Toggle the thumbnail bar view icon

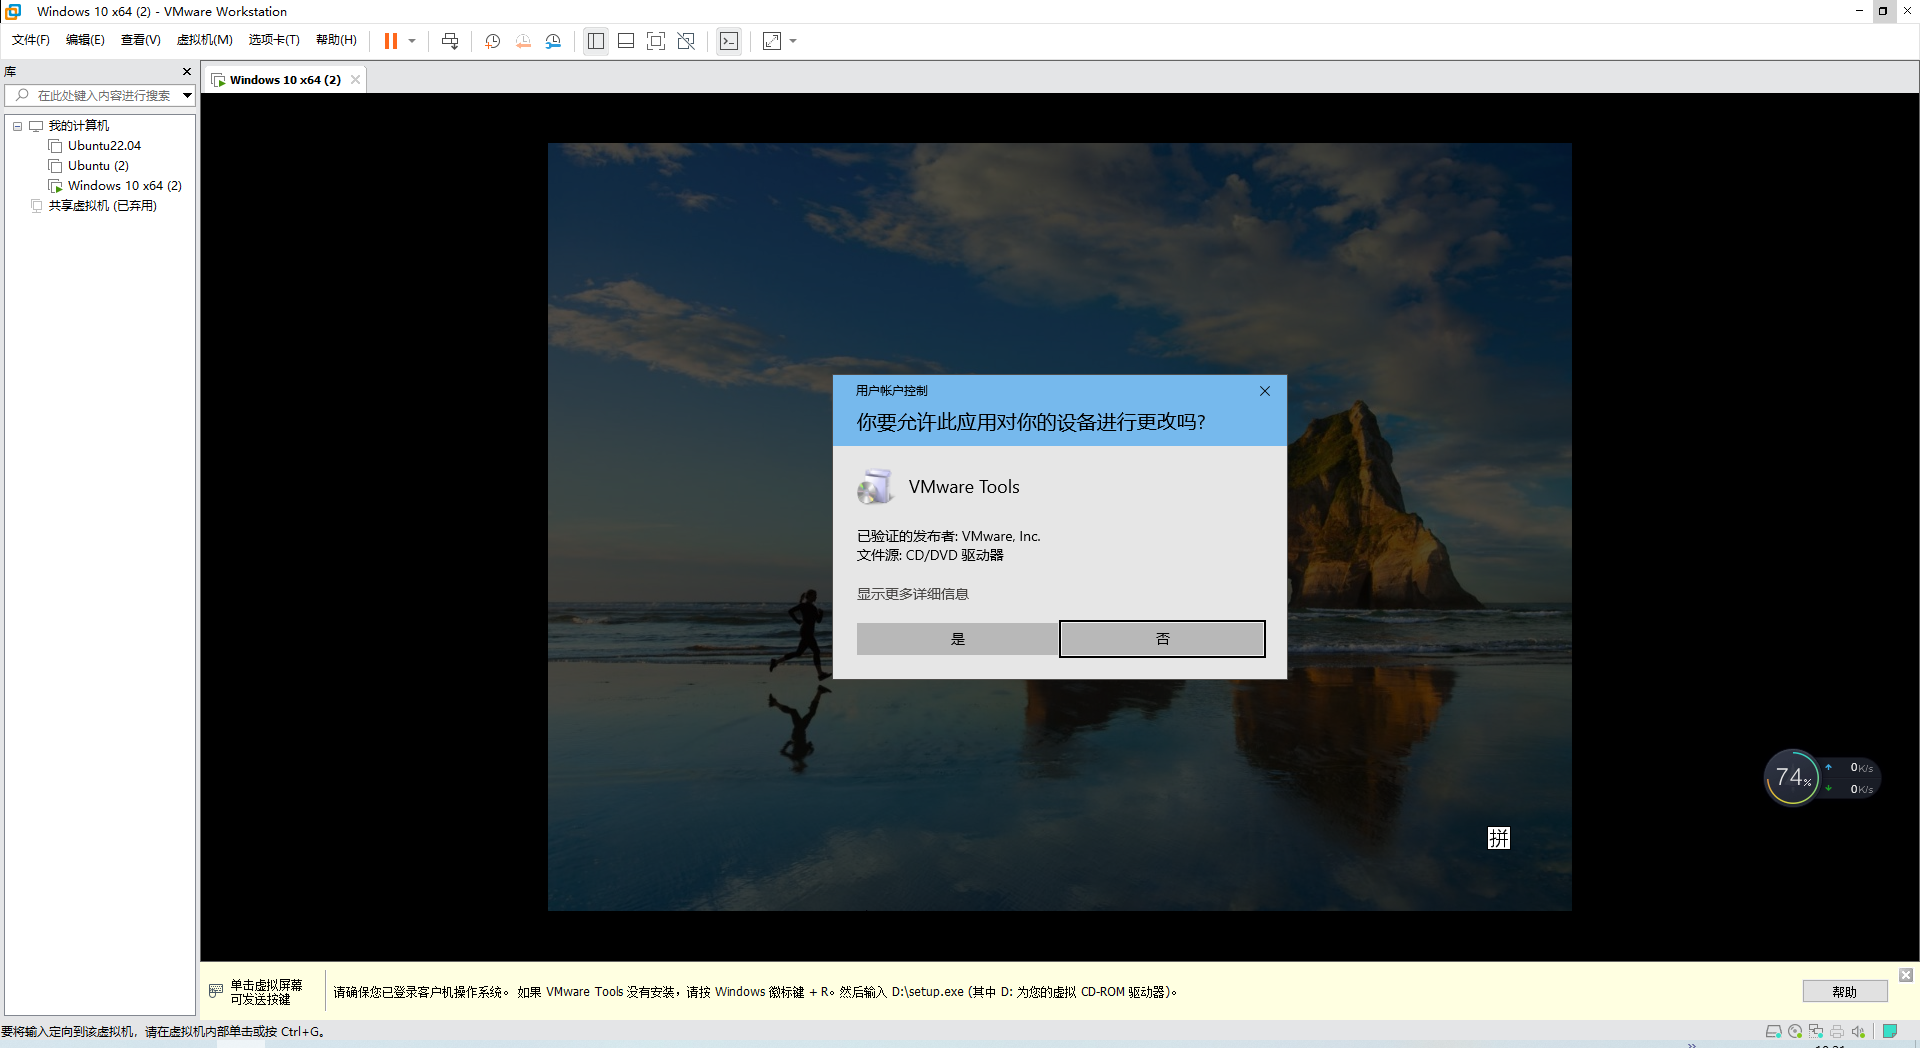[626, 41]
